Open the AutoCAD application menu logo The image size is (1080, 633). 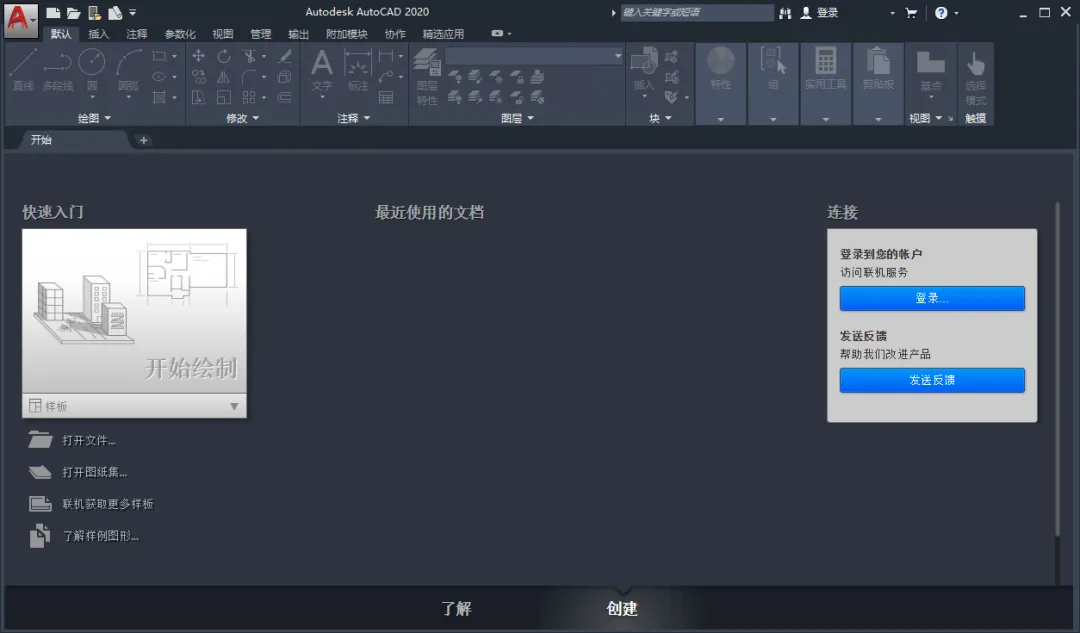point(20,19)
